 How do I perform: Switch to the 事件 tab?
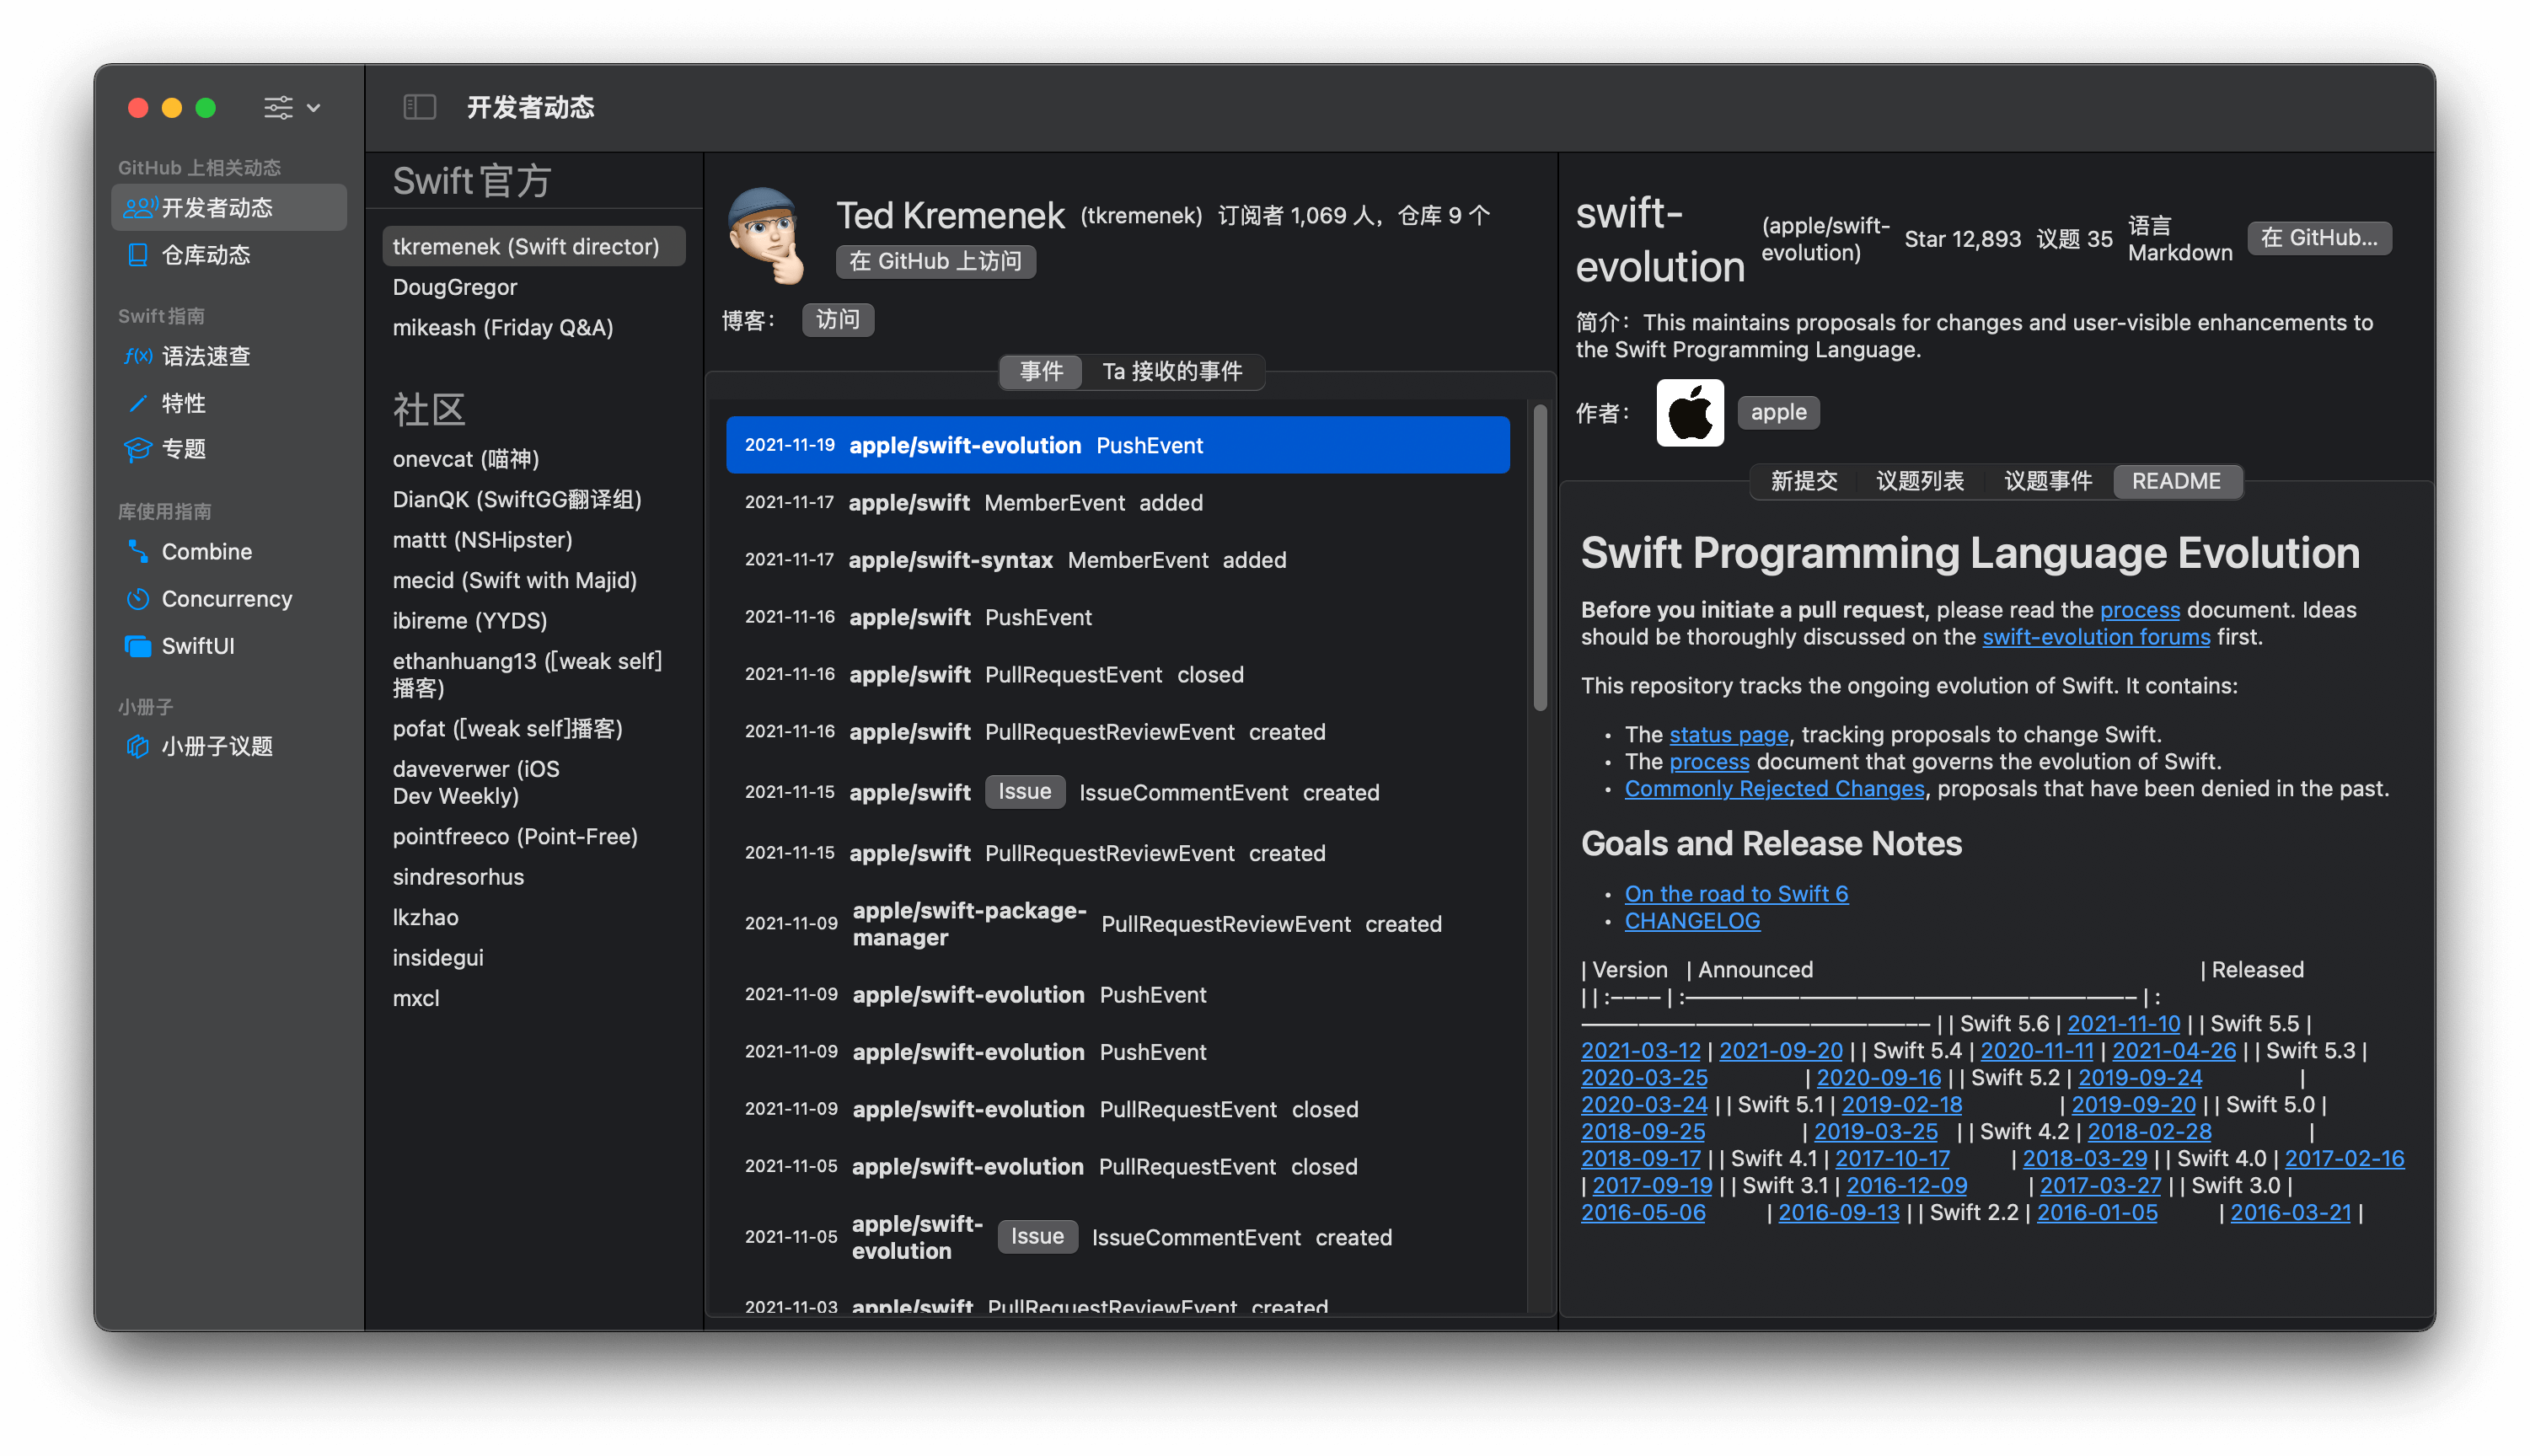click(1041, 372)
